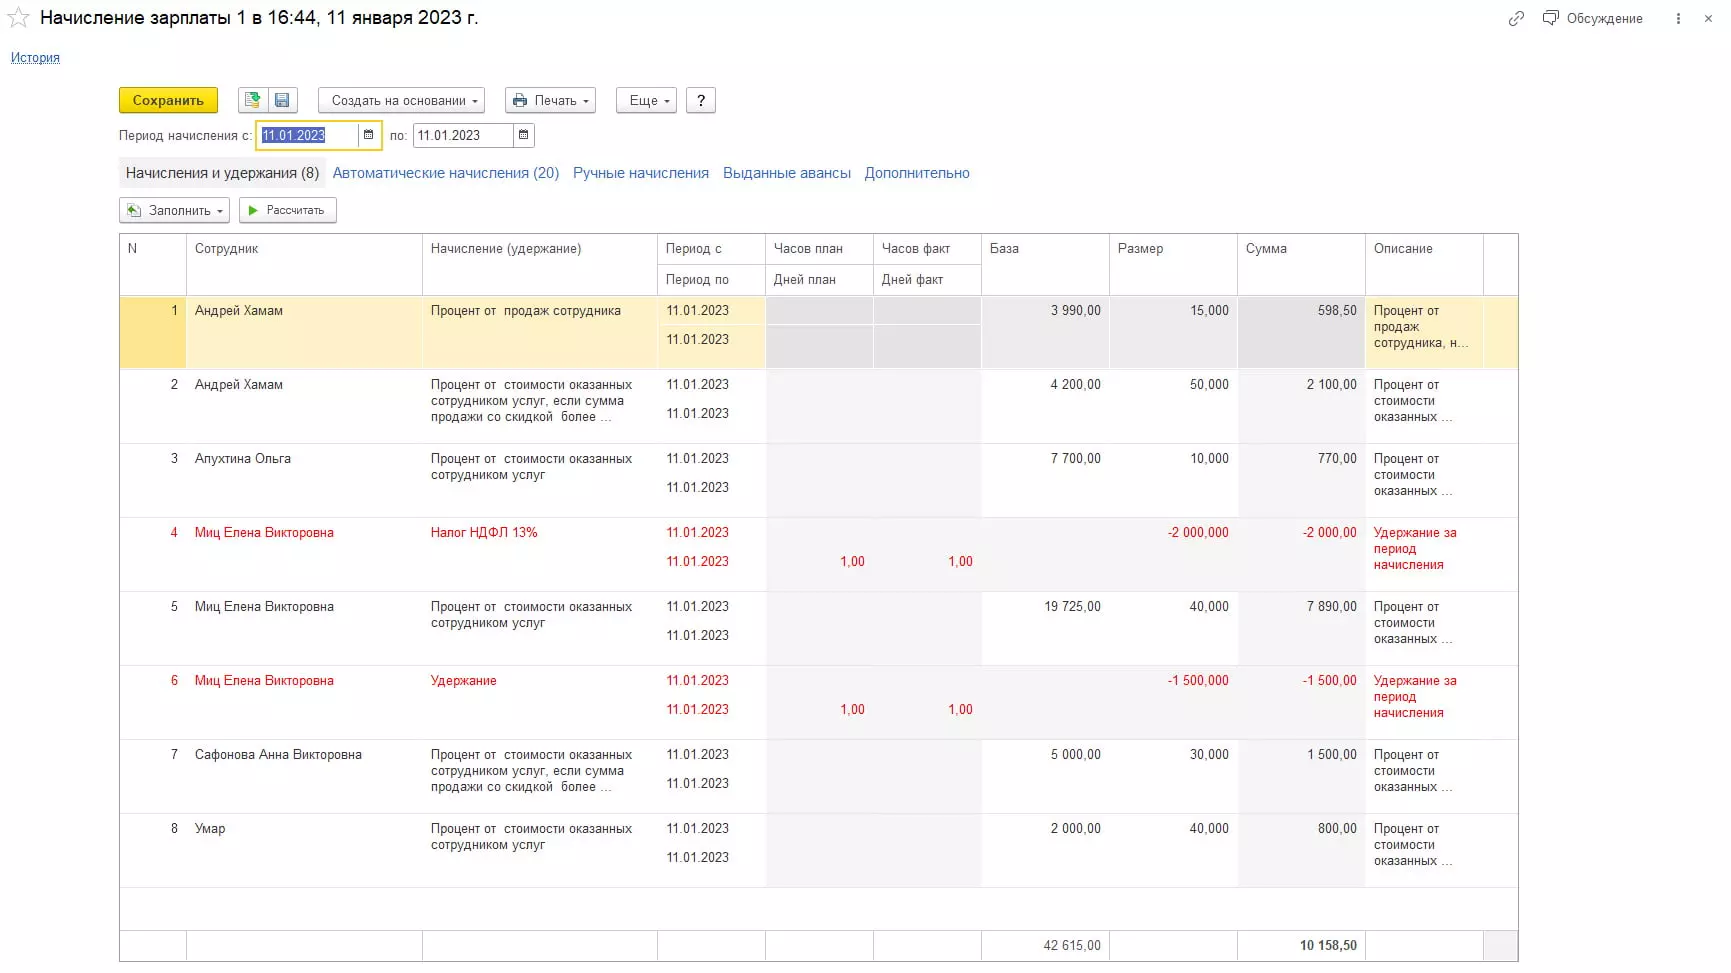Click the Описание column header

click(1424, 264)
